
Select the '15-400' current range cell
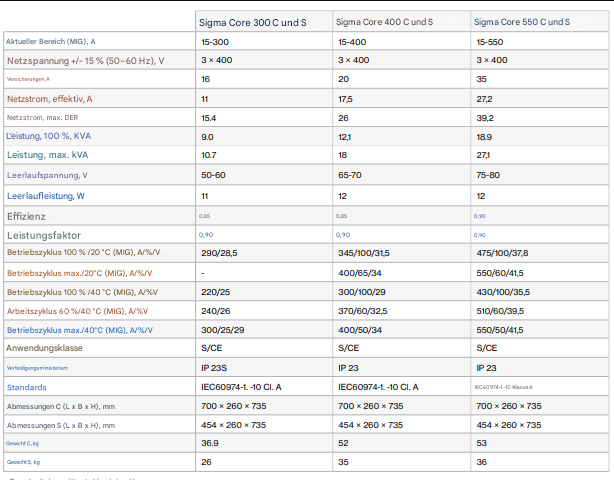(352, 42)
